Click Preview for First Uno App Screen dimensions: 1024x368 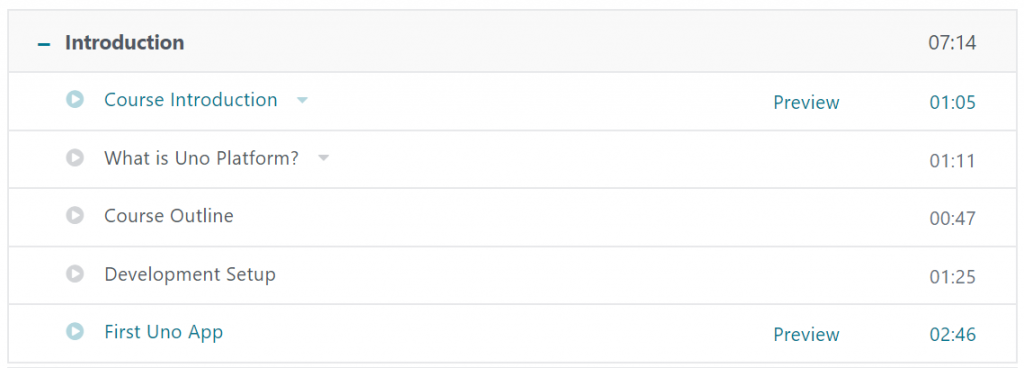pos(807,335)
